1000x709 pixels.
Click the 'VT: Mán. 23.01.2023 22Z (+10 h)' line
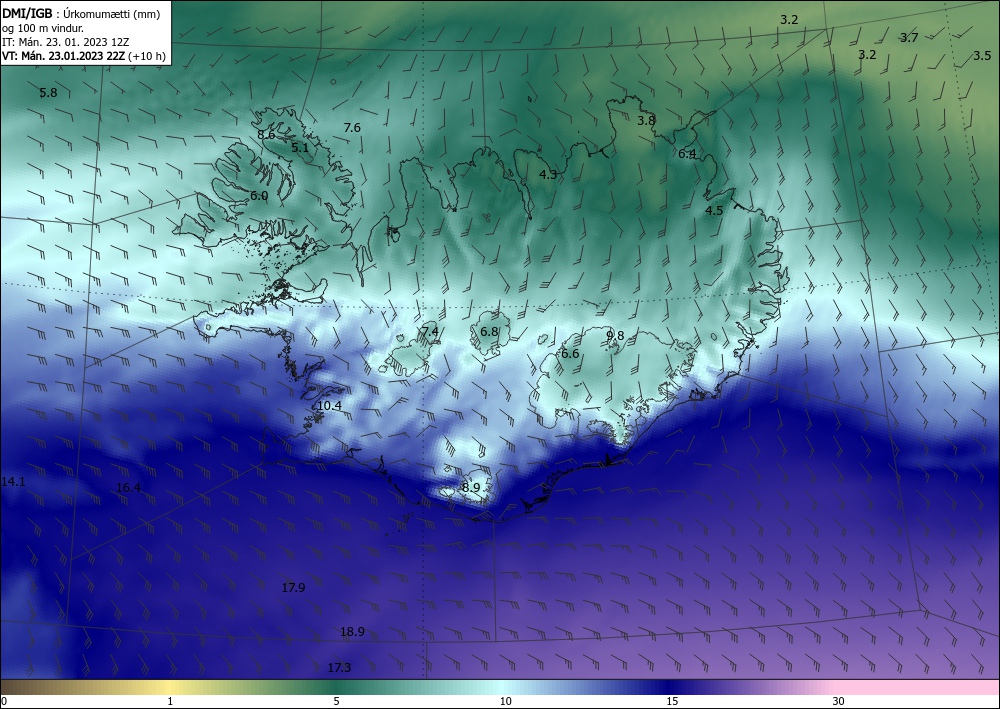click(84, 56)
